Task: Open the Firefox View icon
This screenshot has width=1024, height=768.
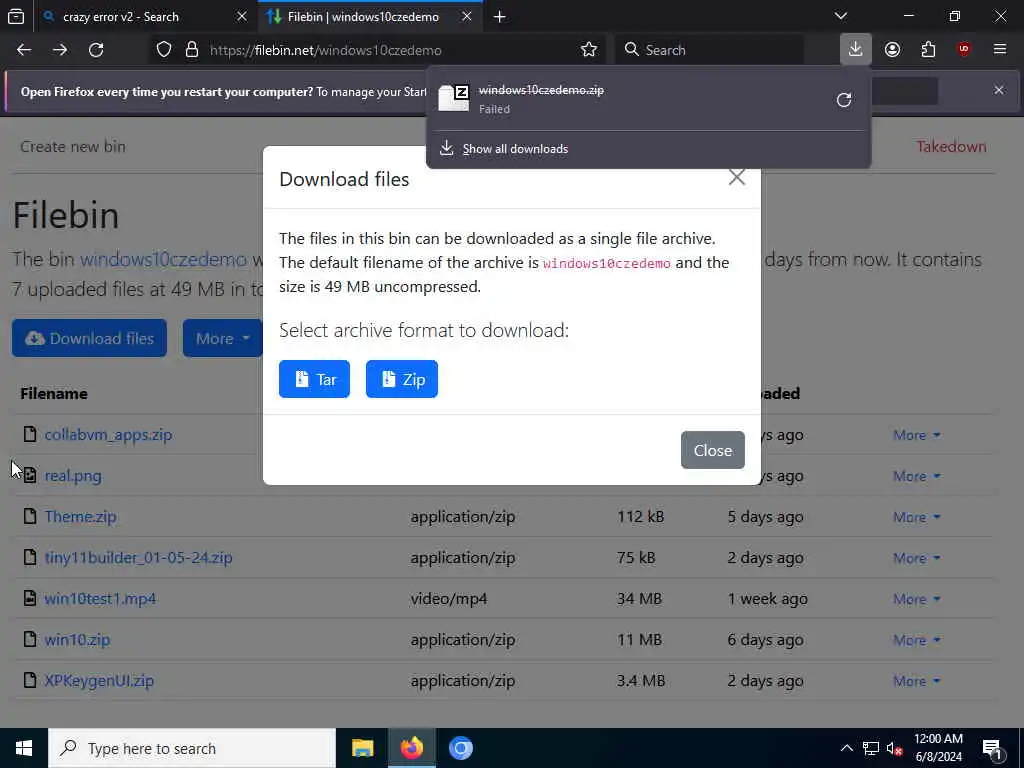Action: click(x=16, y=16)
